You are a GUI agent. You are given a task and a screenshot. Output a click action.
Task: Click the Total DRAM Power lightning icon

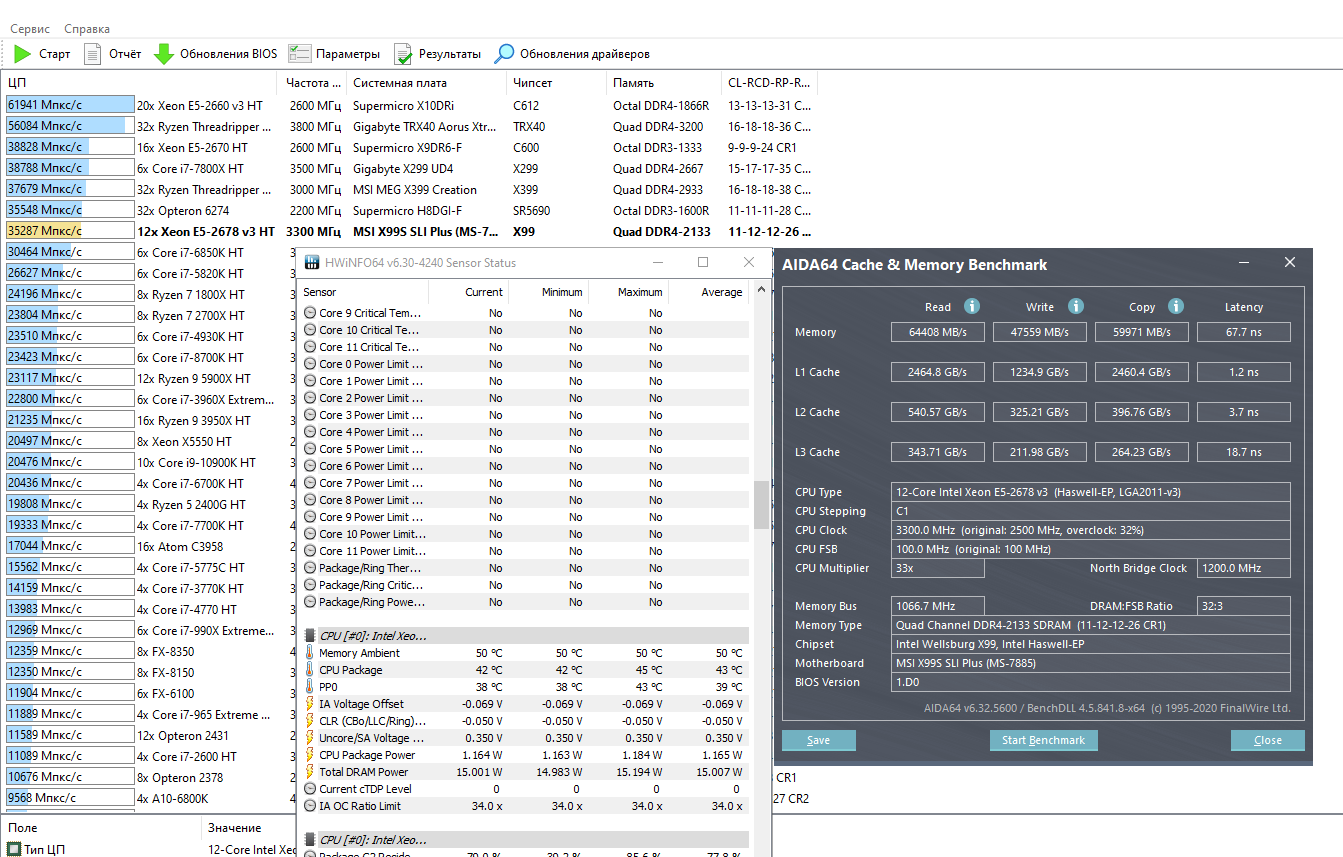310,772
